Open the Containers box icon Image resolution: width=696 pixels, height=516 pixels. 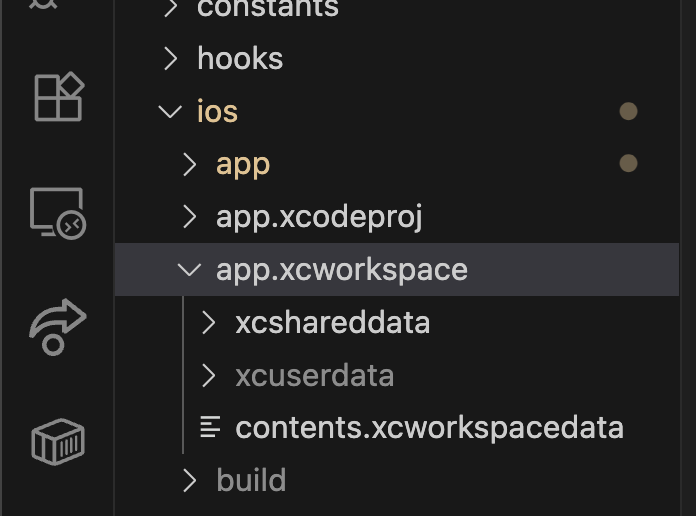tap(58, 441)
